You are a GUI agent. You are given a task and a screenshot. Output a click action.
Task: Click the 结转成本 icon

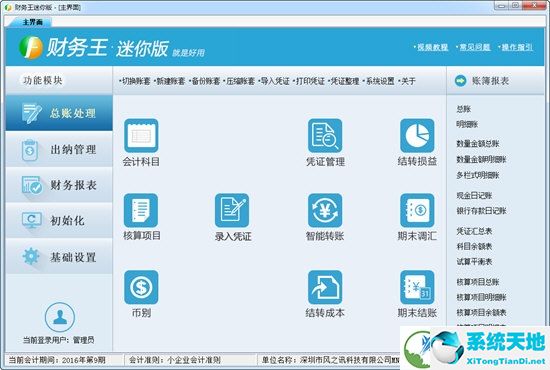pyautogui.click(x=325, y=287)
